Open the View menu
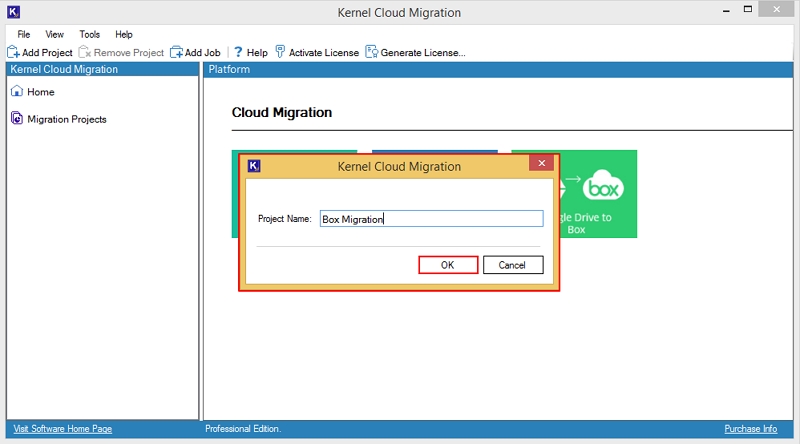This screenshot has height=444, width=800. click(x=54, y=34)
